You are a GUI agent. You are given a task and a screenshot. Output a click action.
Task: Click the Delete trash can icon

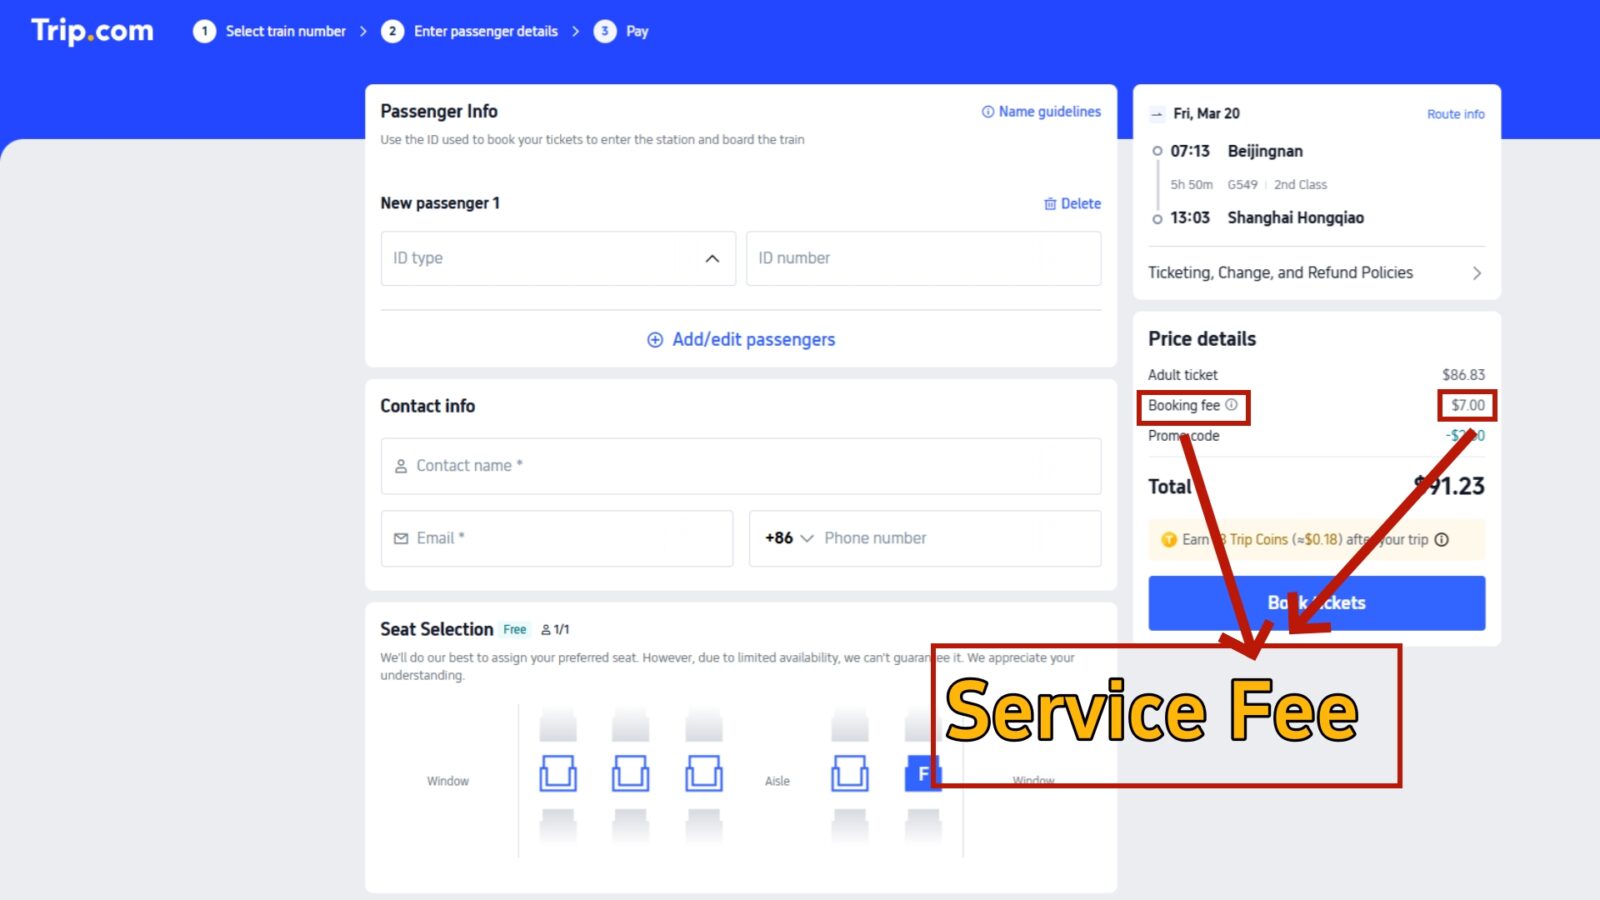(1050, 204)
